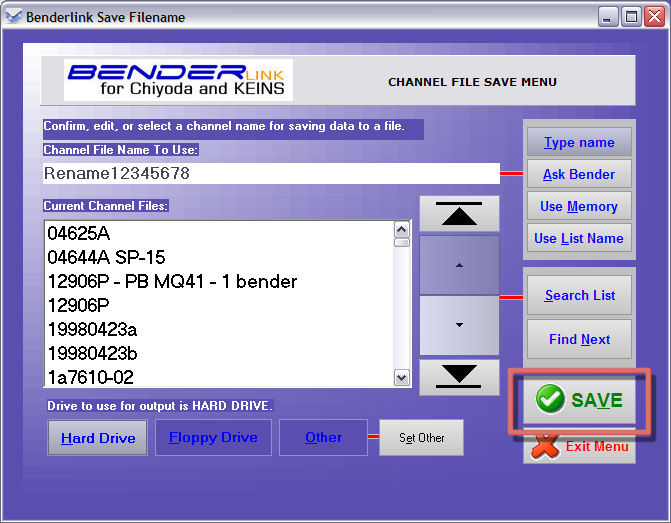Click the jump-to-top arrow button

coord(459,214)
